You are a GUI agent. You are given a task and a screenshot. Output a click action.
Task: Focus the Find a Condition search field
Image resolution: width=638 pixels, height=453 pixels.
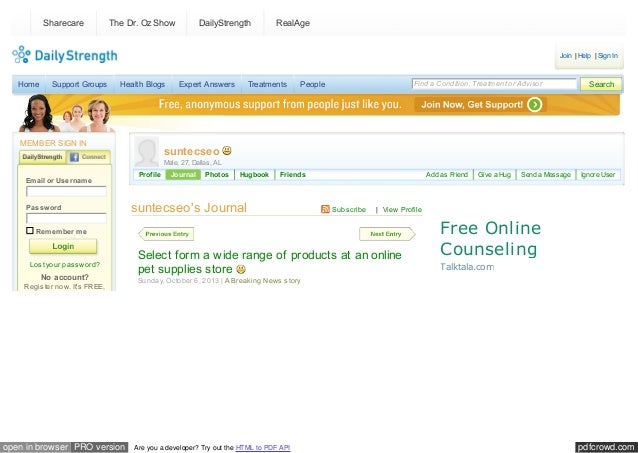tap(494, 84)
